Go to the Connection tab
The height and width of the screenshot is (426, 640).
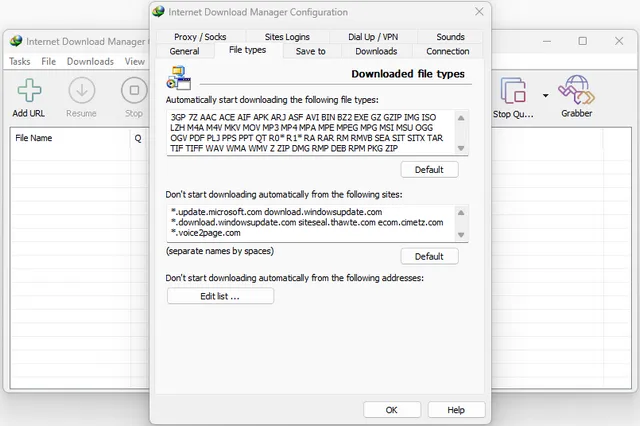click(447, 51)
